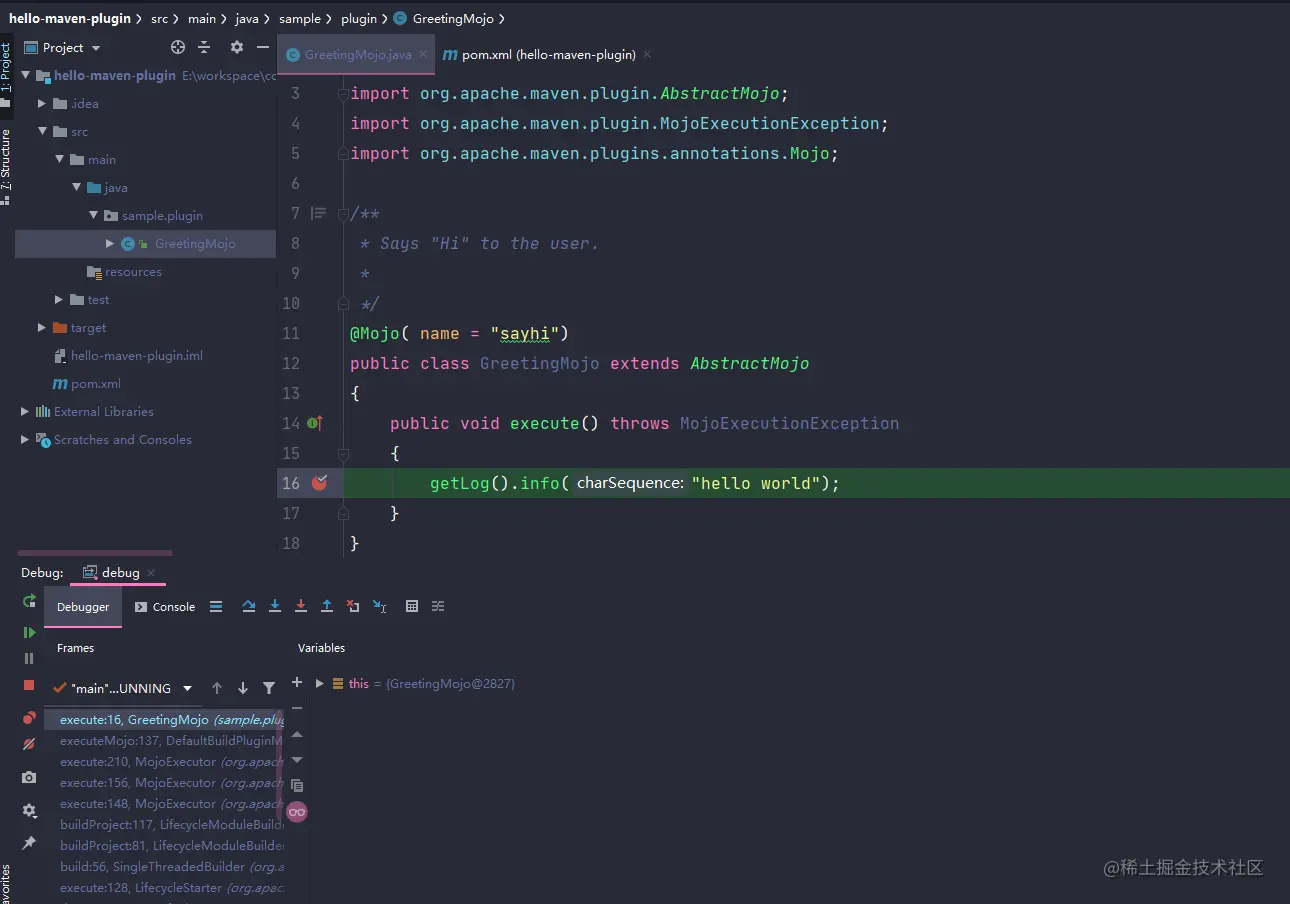The width and height of the screenshot is (1290, 904).
Task: Go to next frame with down arrow
Action: [x=243, y=688]
